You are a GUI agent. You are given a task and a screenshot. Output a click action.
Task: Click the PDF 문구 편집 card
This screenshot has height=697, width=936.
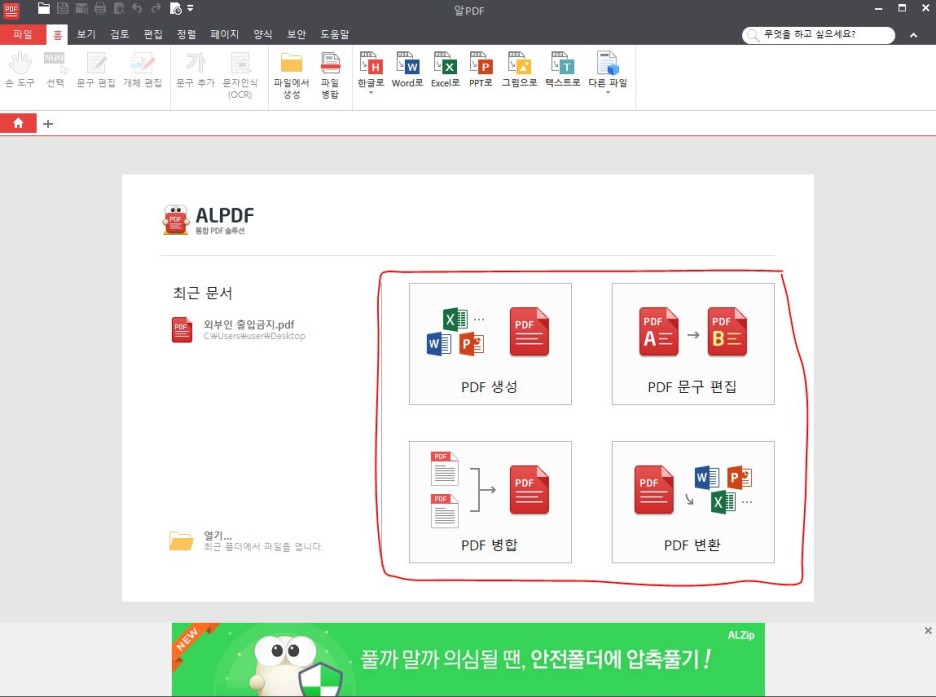693,344
